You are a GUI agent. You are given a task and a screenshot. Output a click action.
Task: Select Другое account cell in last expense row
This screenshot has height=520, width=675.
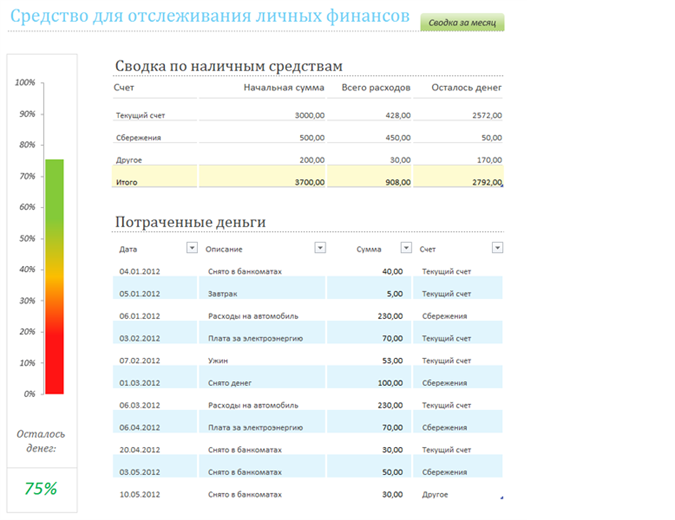435,495
